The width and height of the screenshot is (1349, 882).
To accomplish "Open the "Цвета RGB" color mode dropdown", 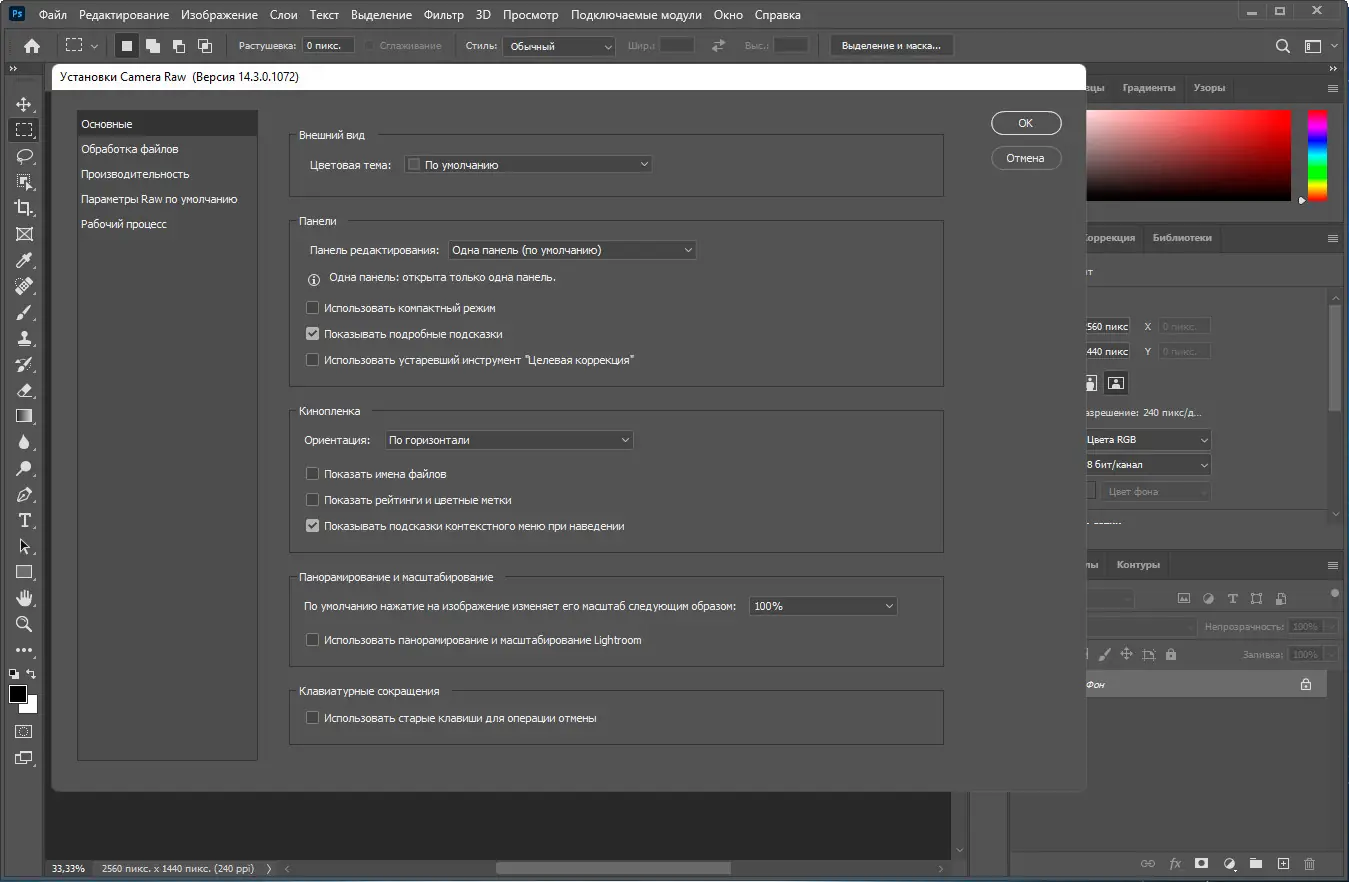I will tap(1148, 440).
